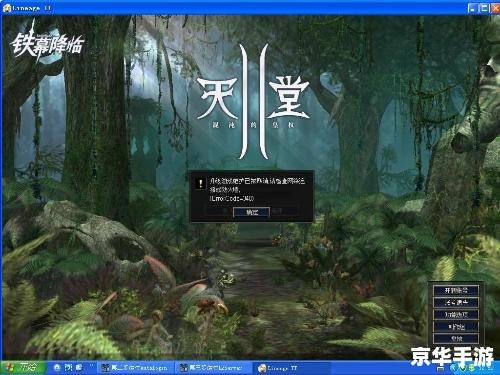
Task: Open the Windows Start button
Action: pyautogui.click(x=23, y=367)
